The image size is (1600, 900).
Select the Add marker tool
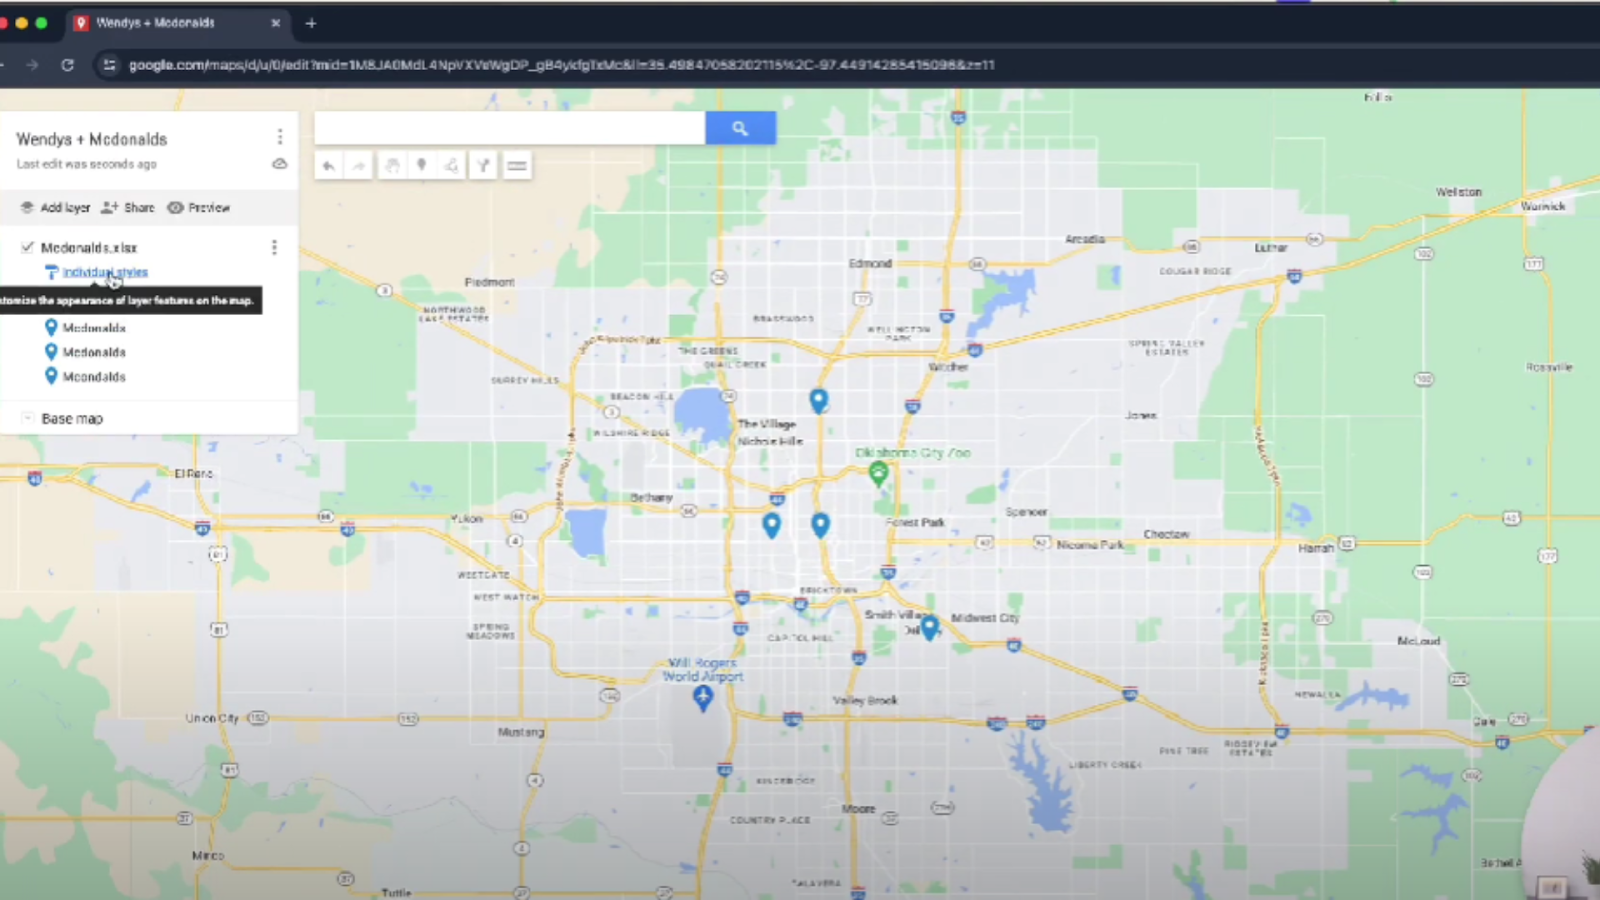(422, 166)
